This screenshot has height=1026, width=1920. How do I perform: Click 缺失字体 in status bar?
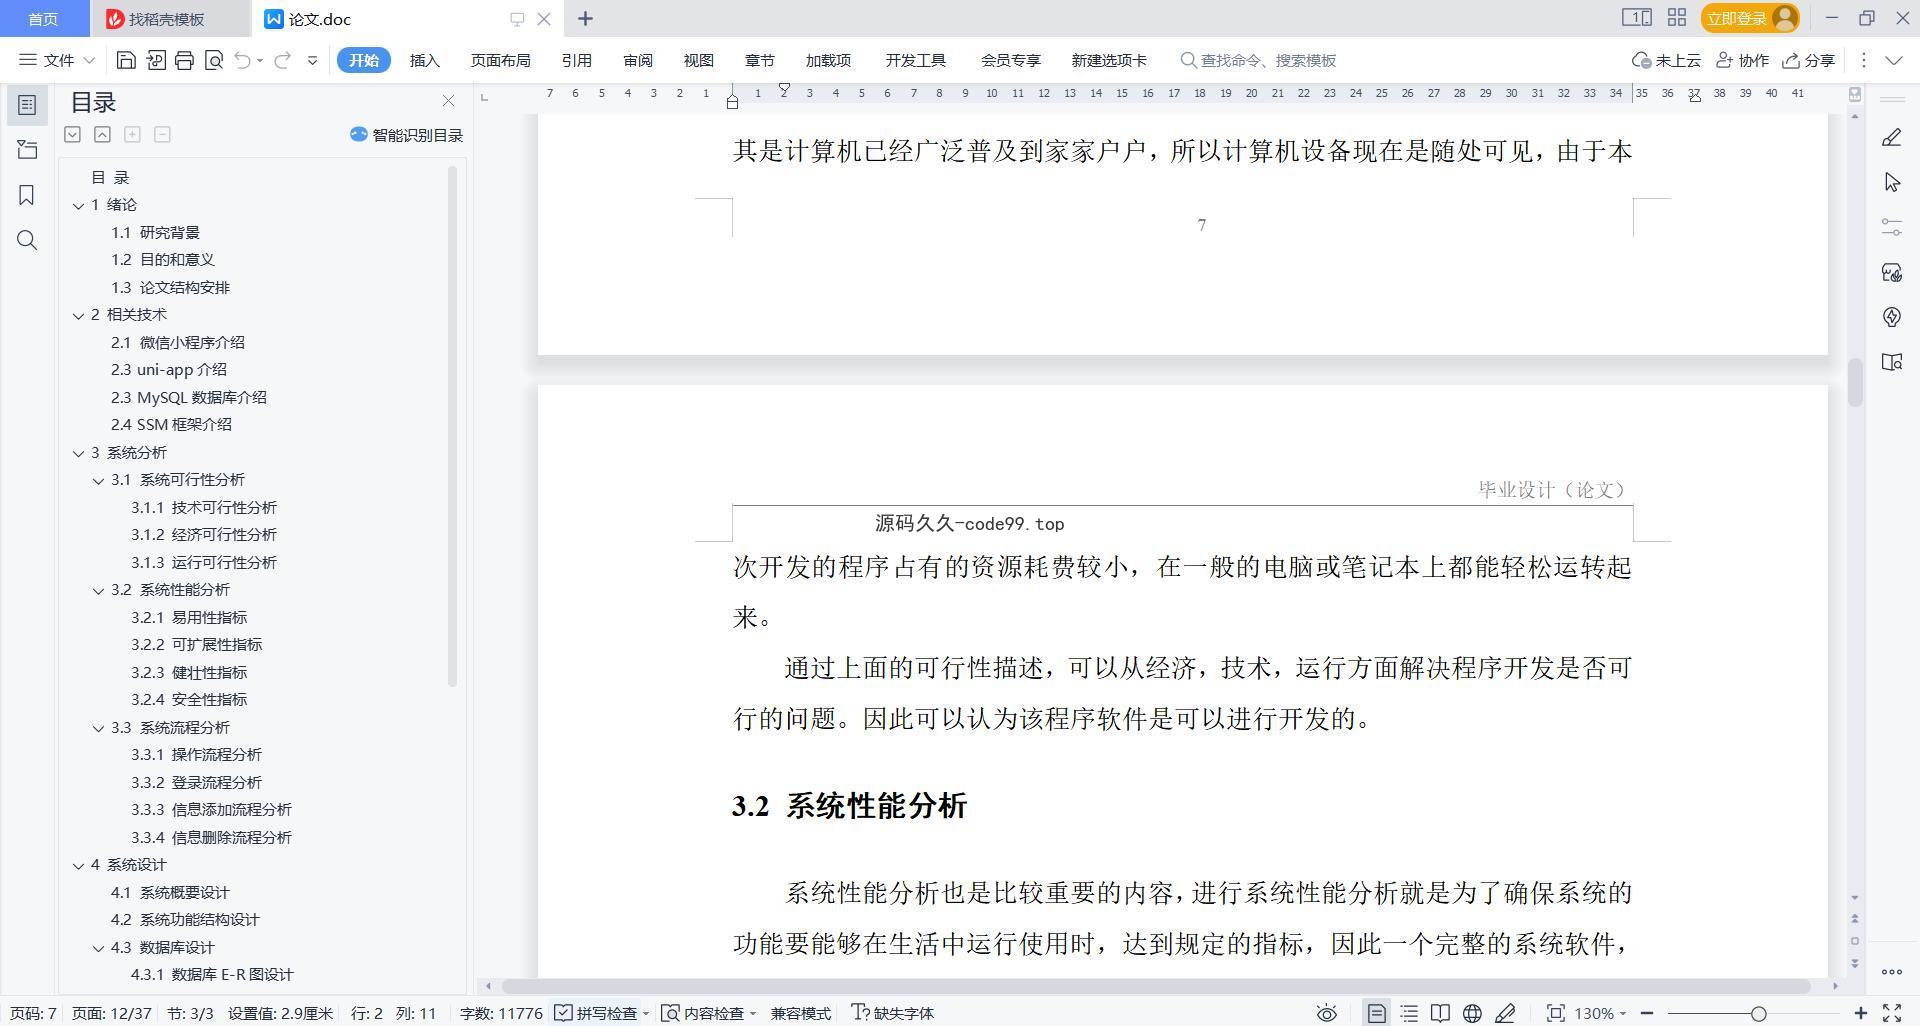(892, 1013)
